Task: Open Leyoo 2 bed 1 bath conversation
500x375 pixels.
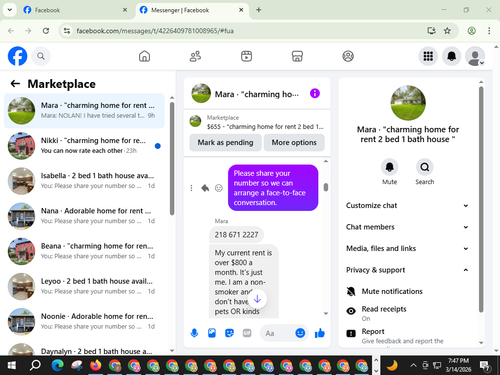Action: [84, 286]
